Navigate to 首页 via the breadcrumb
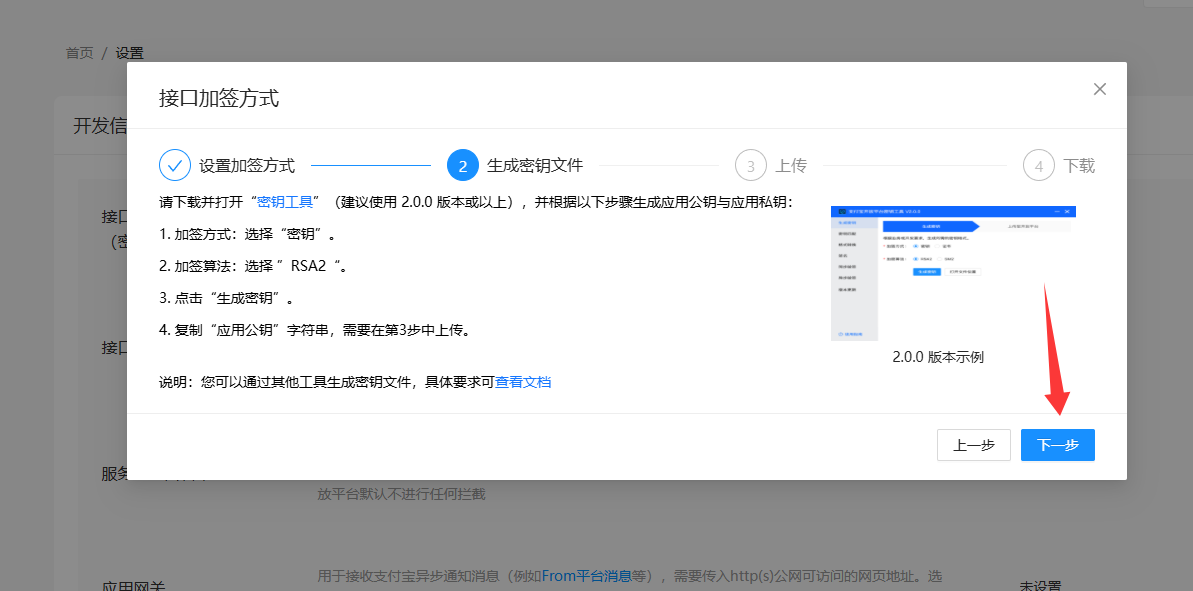The height and width of the screenshot is (591, 1193). (78, 53)
